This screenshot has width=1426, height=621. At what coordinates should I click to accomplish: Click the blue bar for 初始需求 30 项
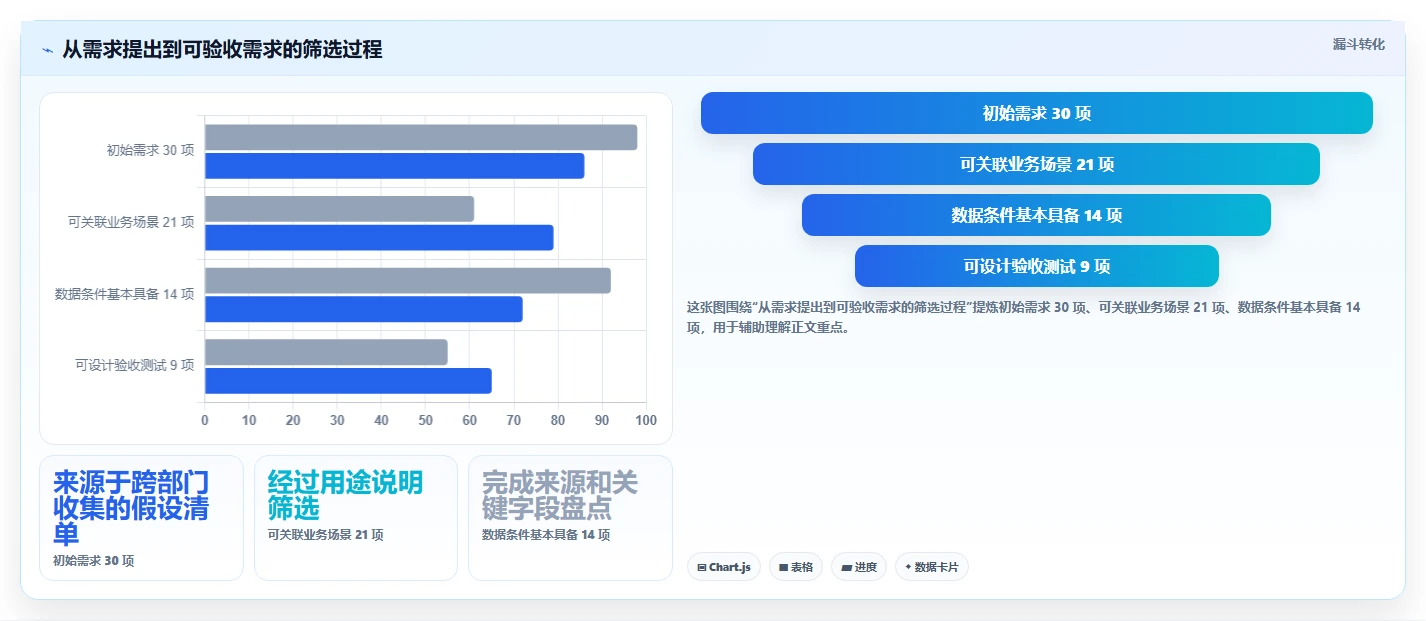click(x=394, y=166)
